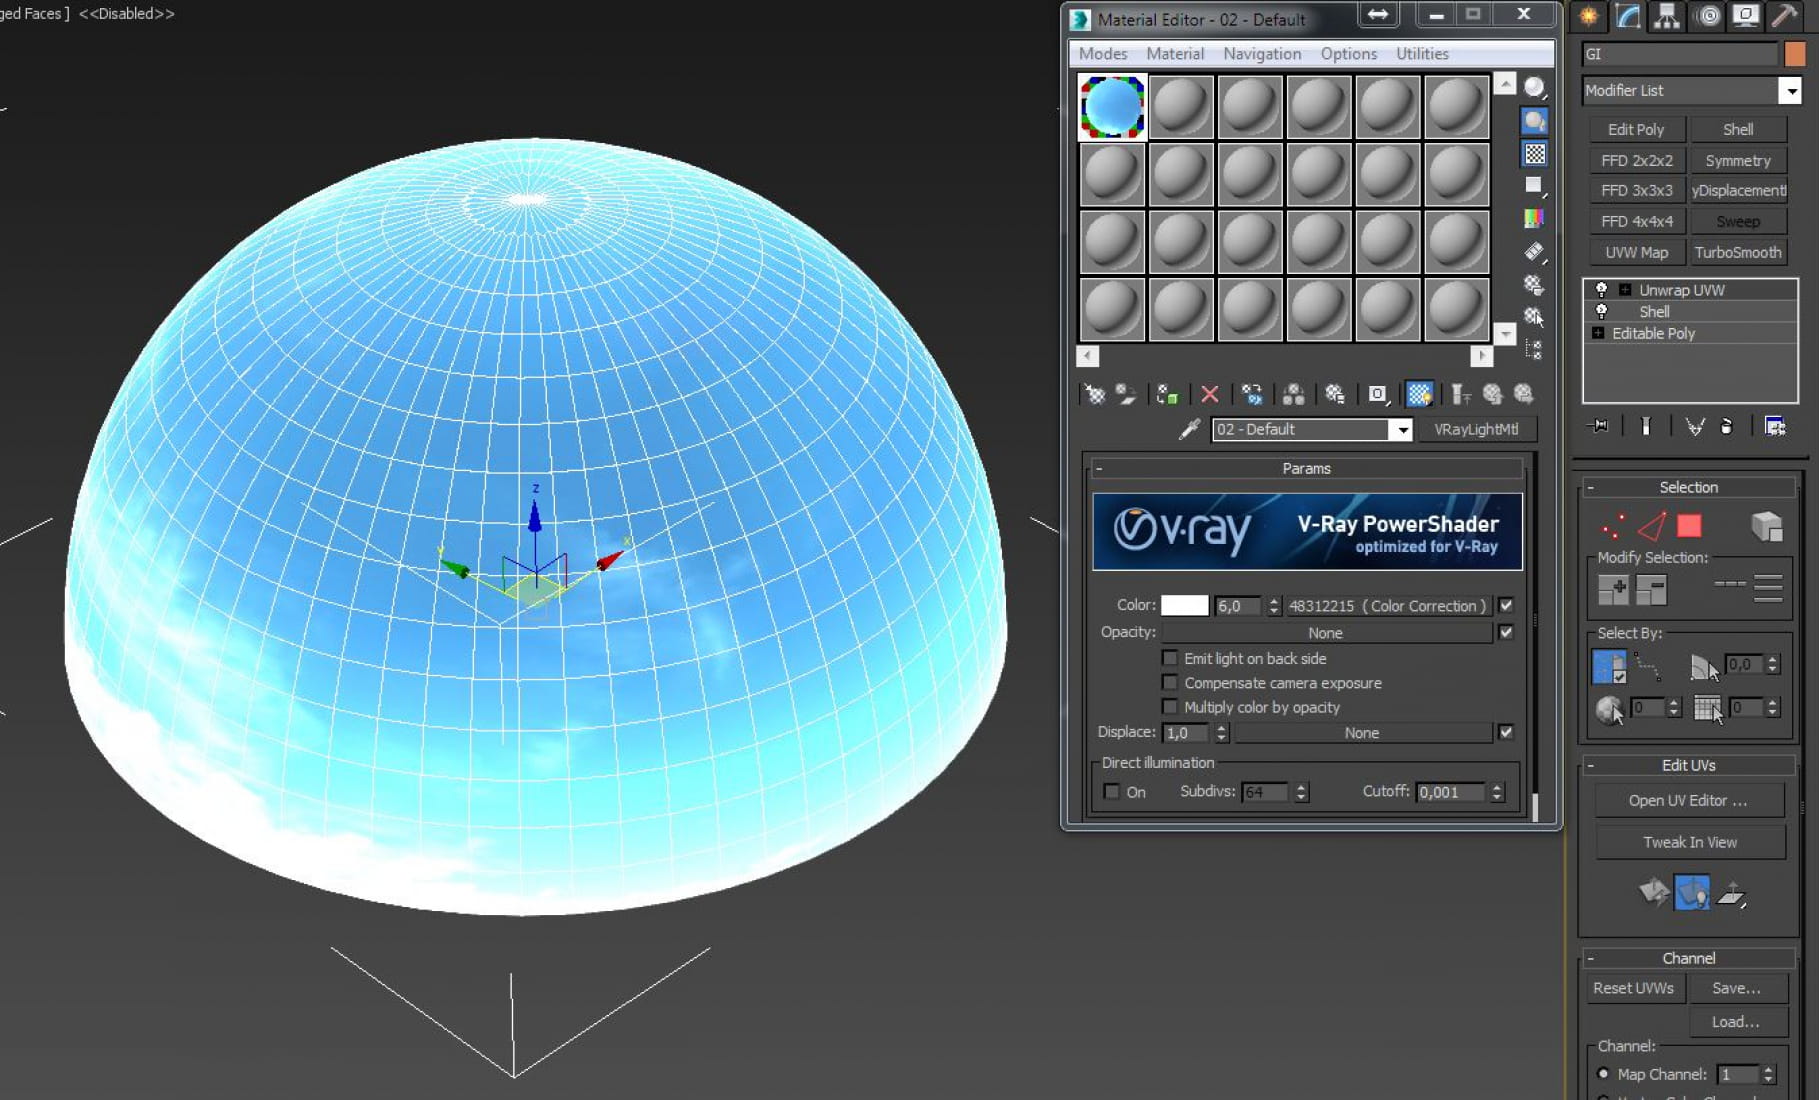Open the Display command panel tab

click(x=1746, y=16)
